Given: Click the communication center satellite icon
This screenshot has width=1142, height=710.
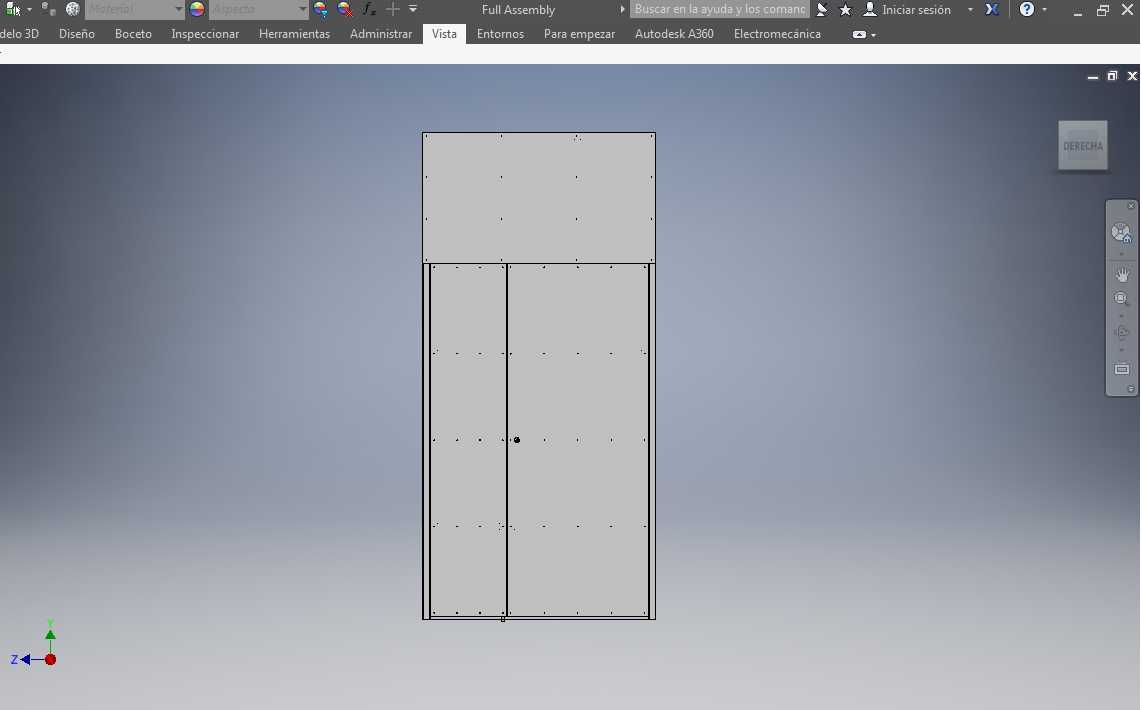Looking at the screenshot, I should [822, 9].
